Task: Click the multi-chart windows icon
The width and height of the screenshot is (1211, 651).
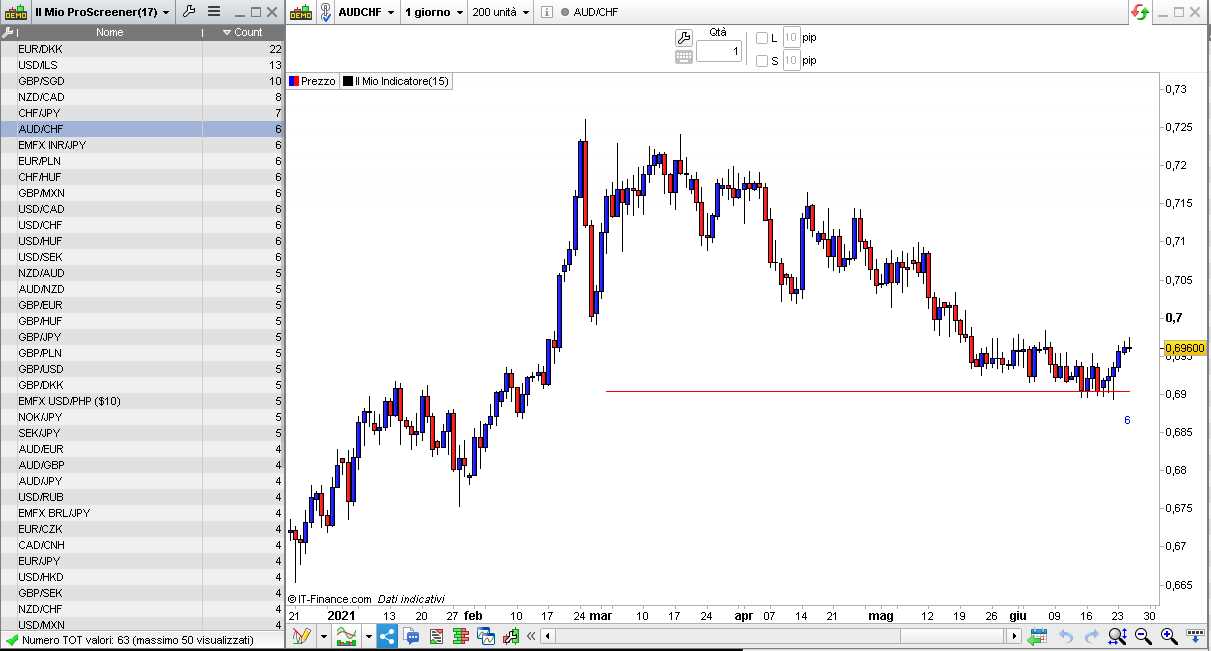Action: coord(486,636)
